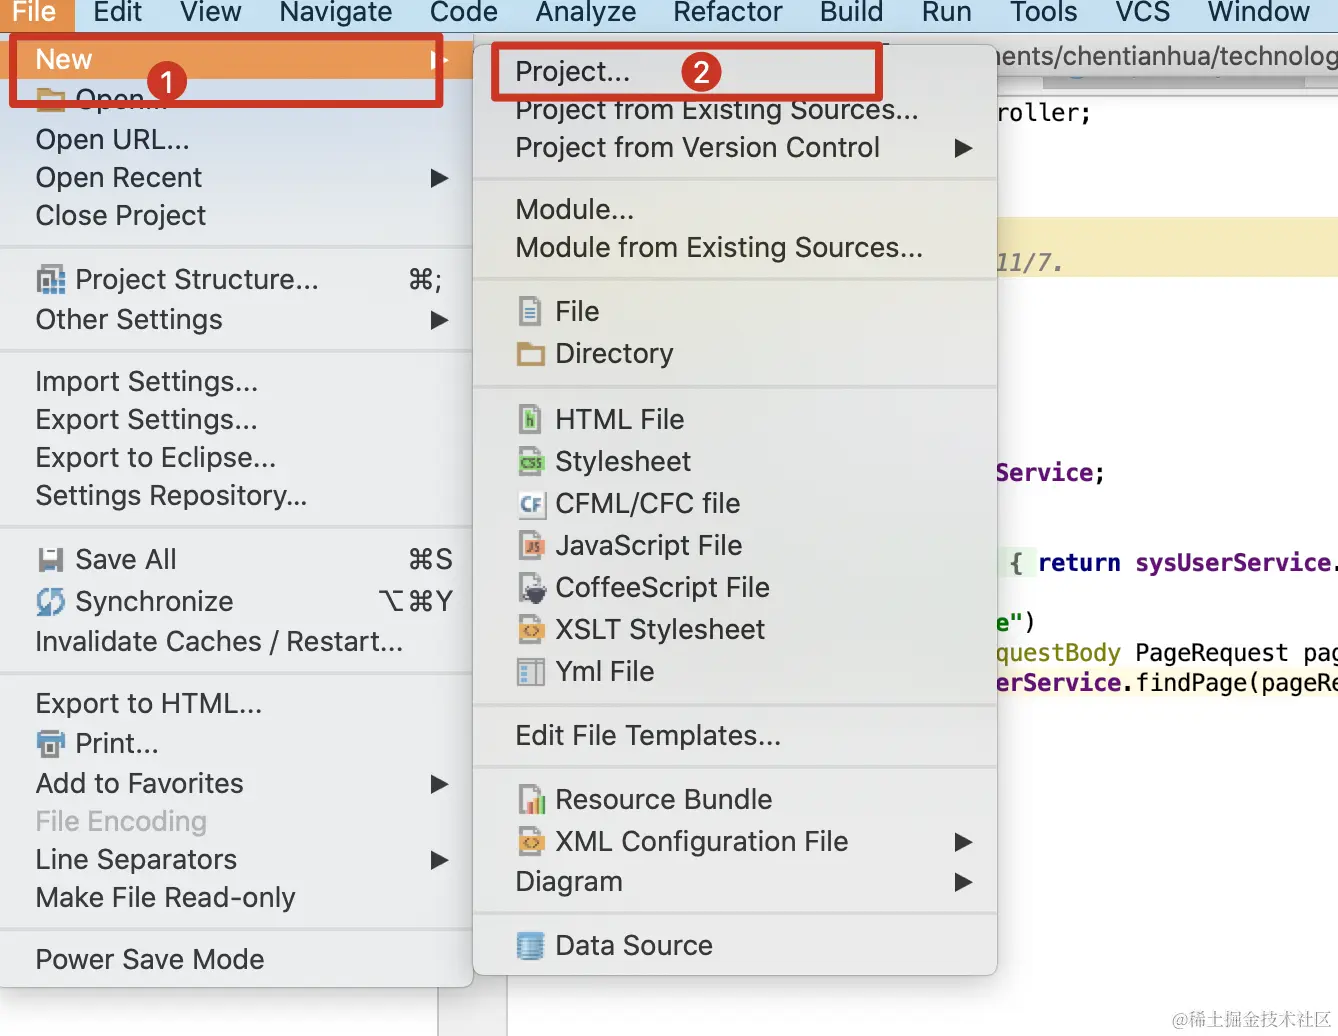The height and width of the screenshot is (1036, 1338).
Task: Toggle Power Save Mode
Action: tap(150, 960)
